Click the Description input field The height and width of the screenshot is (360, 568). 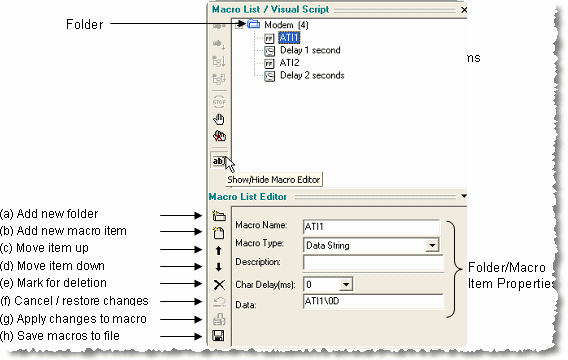[x=373, y=263]
